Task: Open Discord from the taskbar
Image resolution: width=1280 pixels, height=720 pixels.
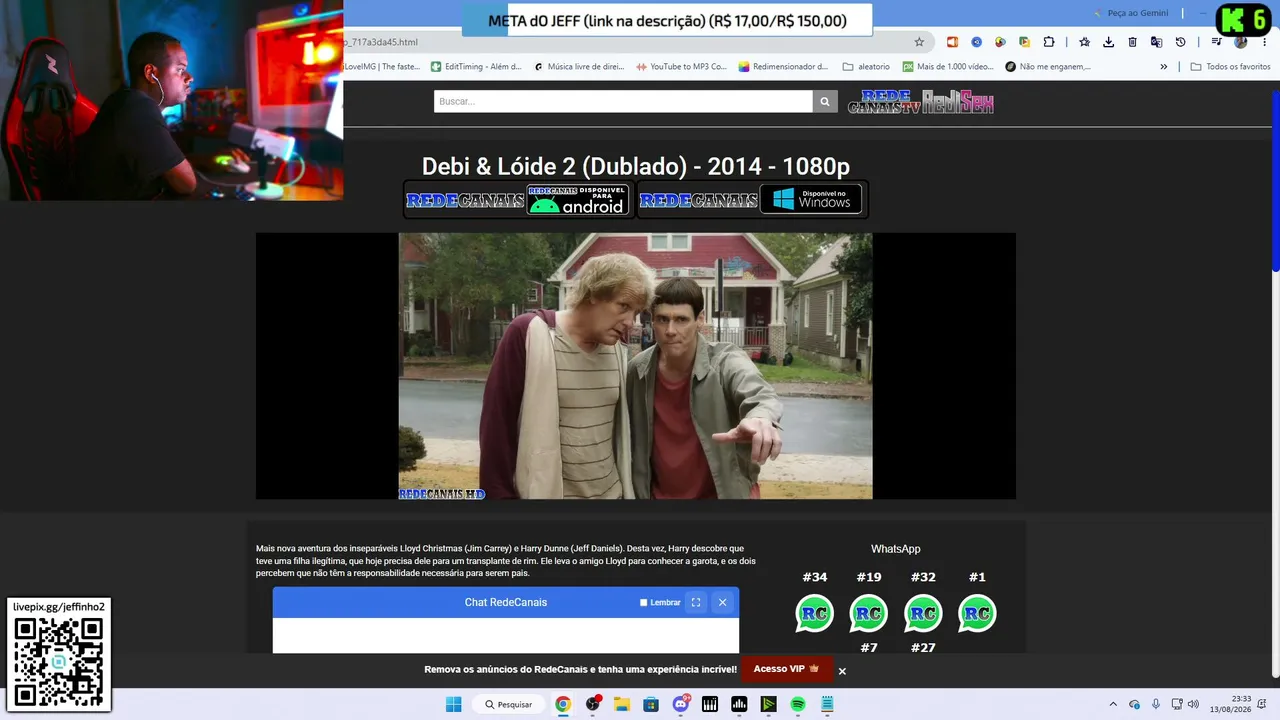Action: (681, 704)
